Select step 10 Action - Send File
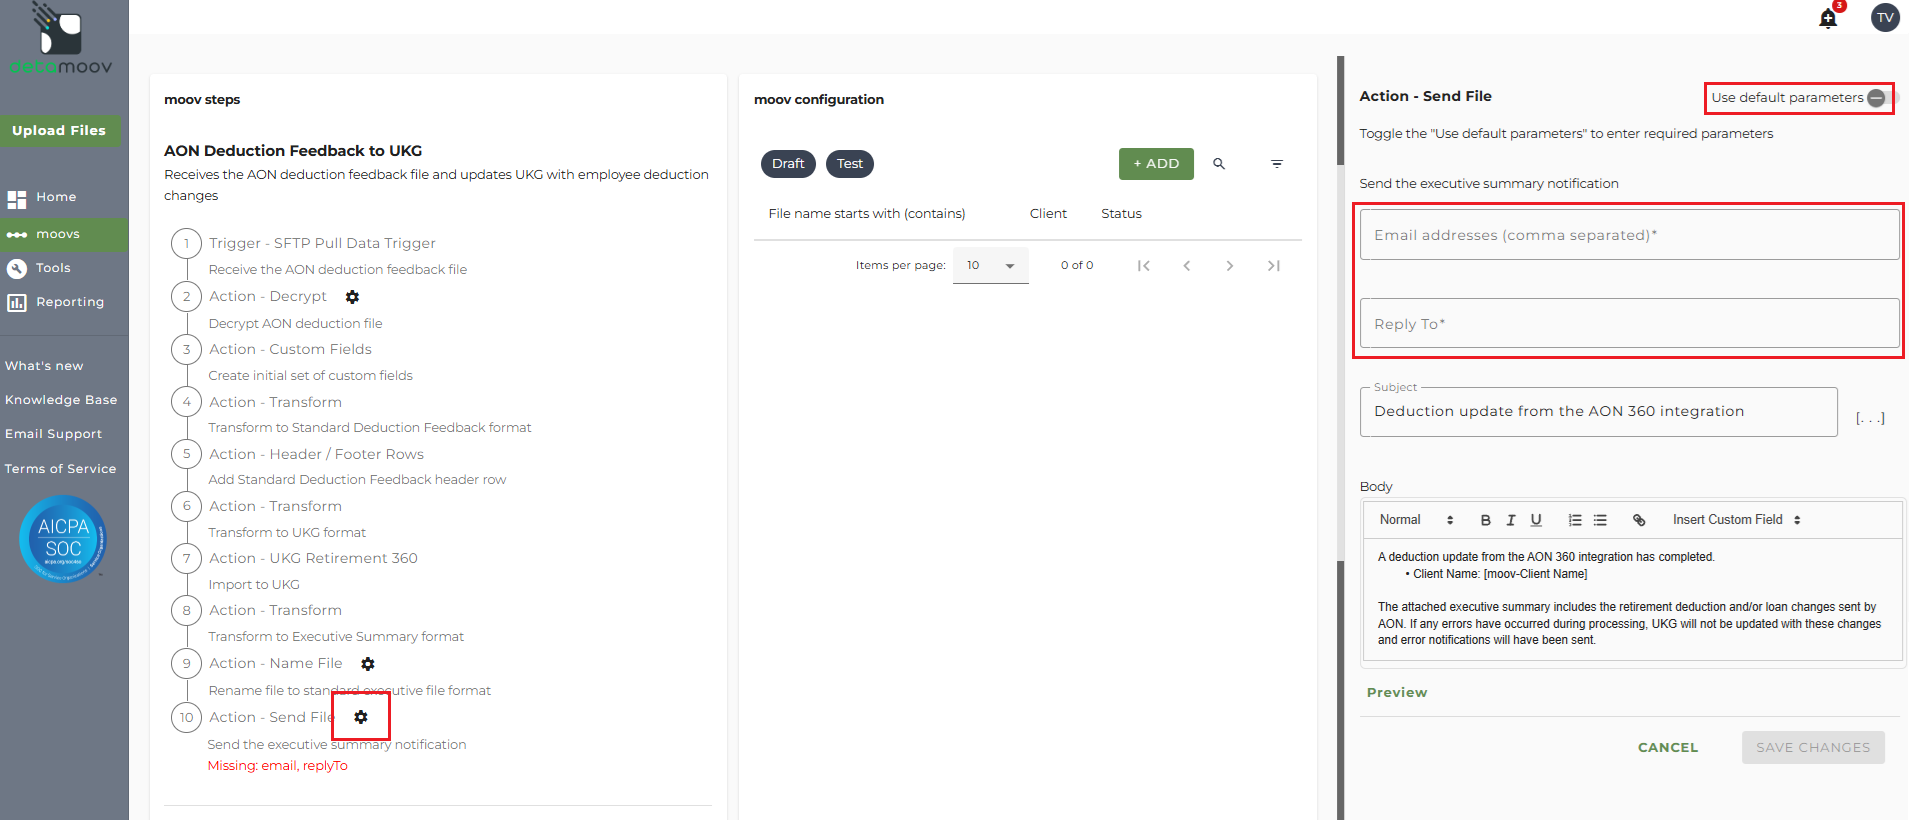This screenshot has width=1911, height=820. click(271, 718)
